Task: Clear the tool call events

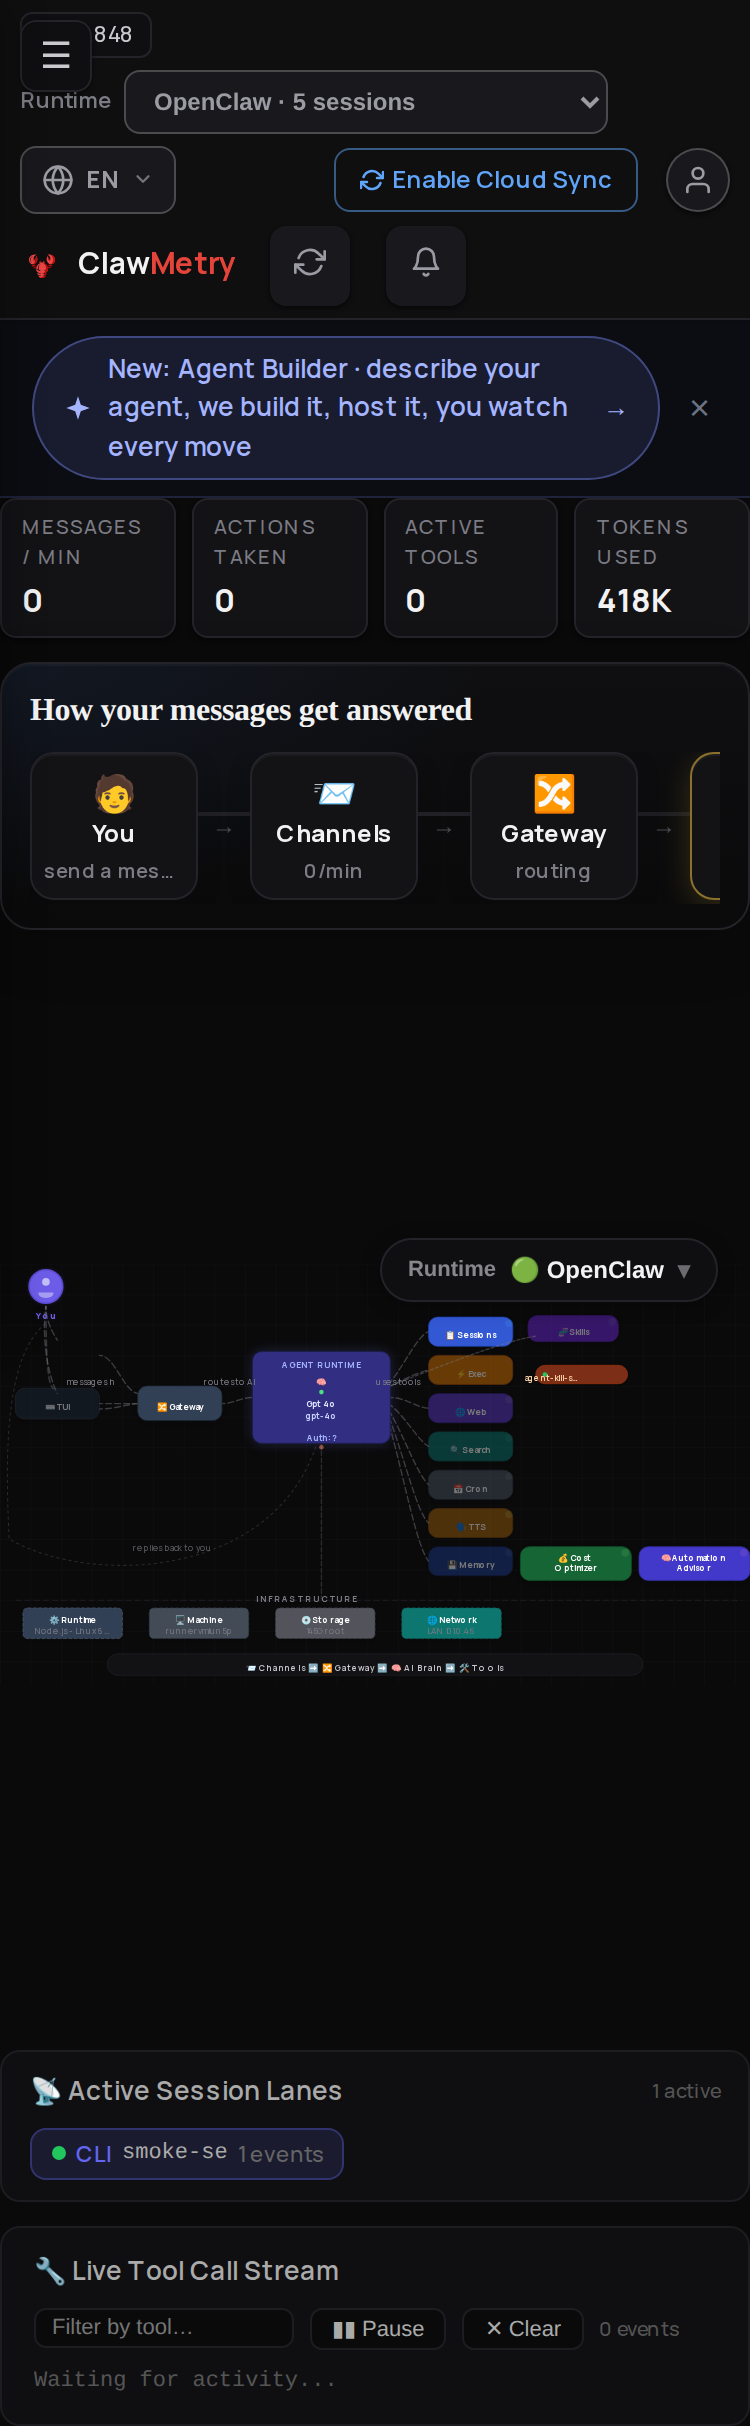Action: 523,2329
